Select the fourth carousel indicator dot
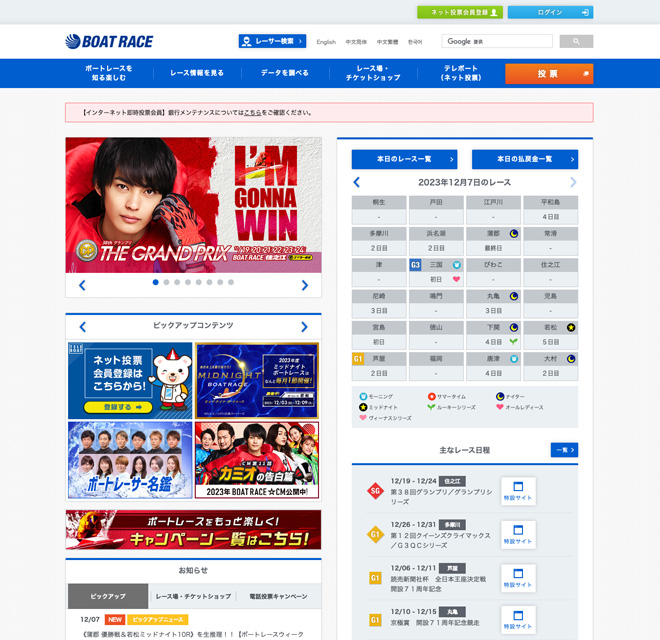This screenshot has height=640, width=660. [x=188, y=282]
